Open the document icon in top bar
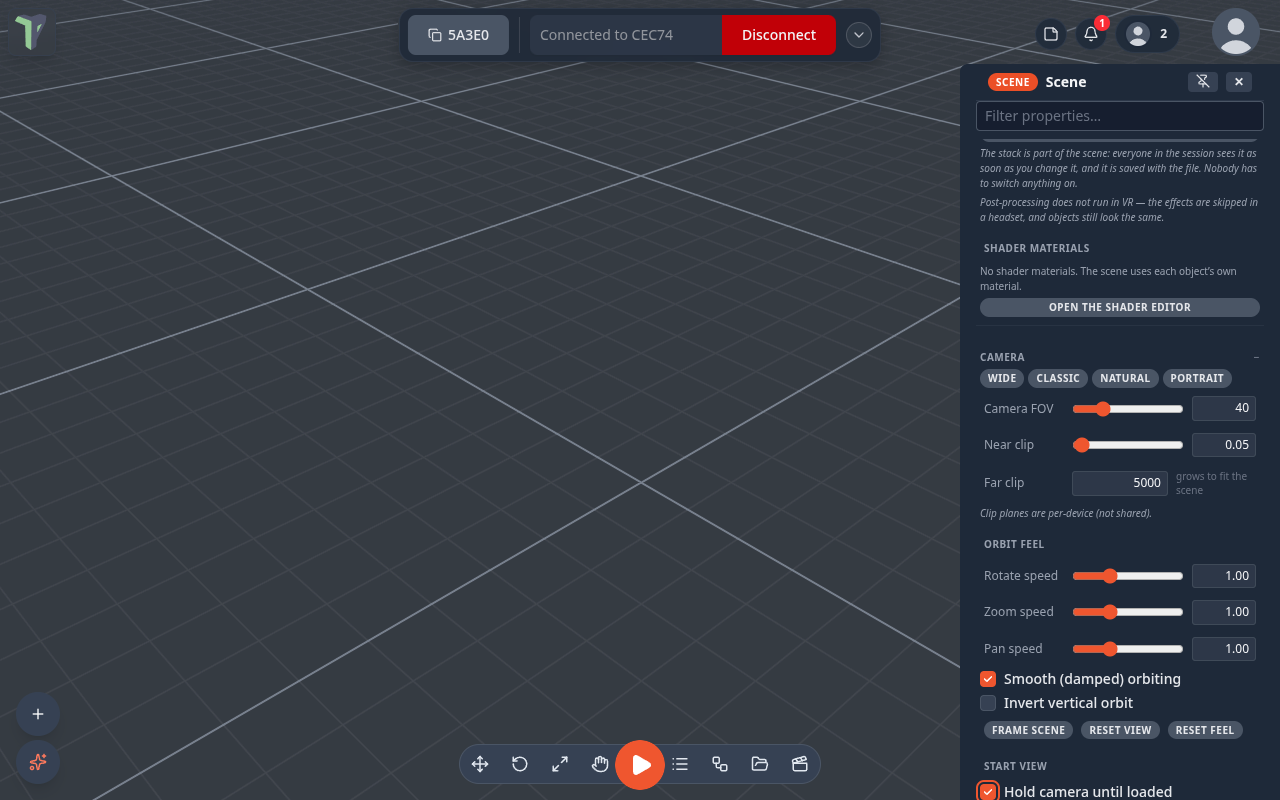The height and width of the screenshot is (800, 1280). tap(1051, 34)
